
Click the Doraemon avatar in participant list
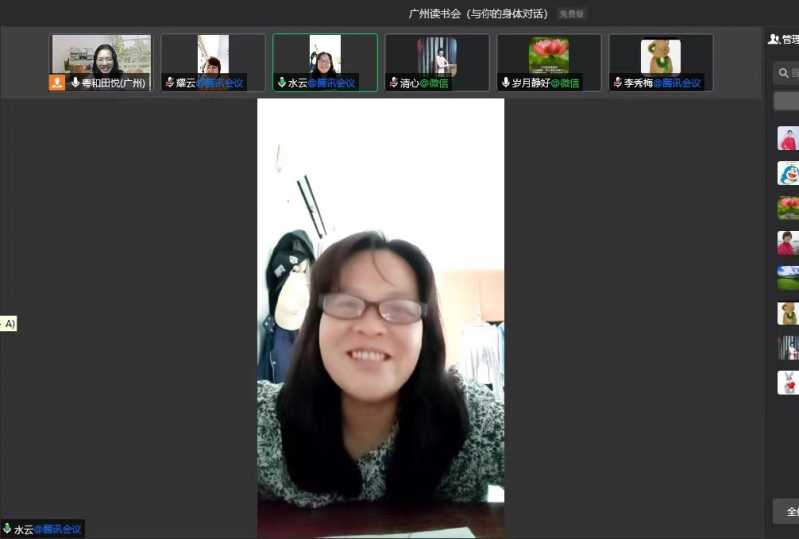[x=788, y=173]
